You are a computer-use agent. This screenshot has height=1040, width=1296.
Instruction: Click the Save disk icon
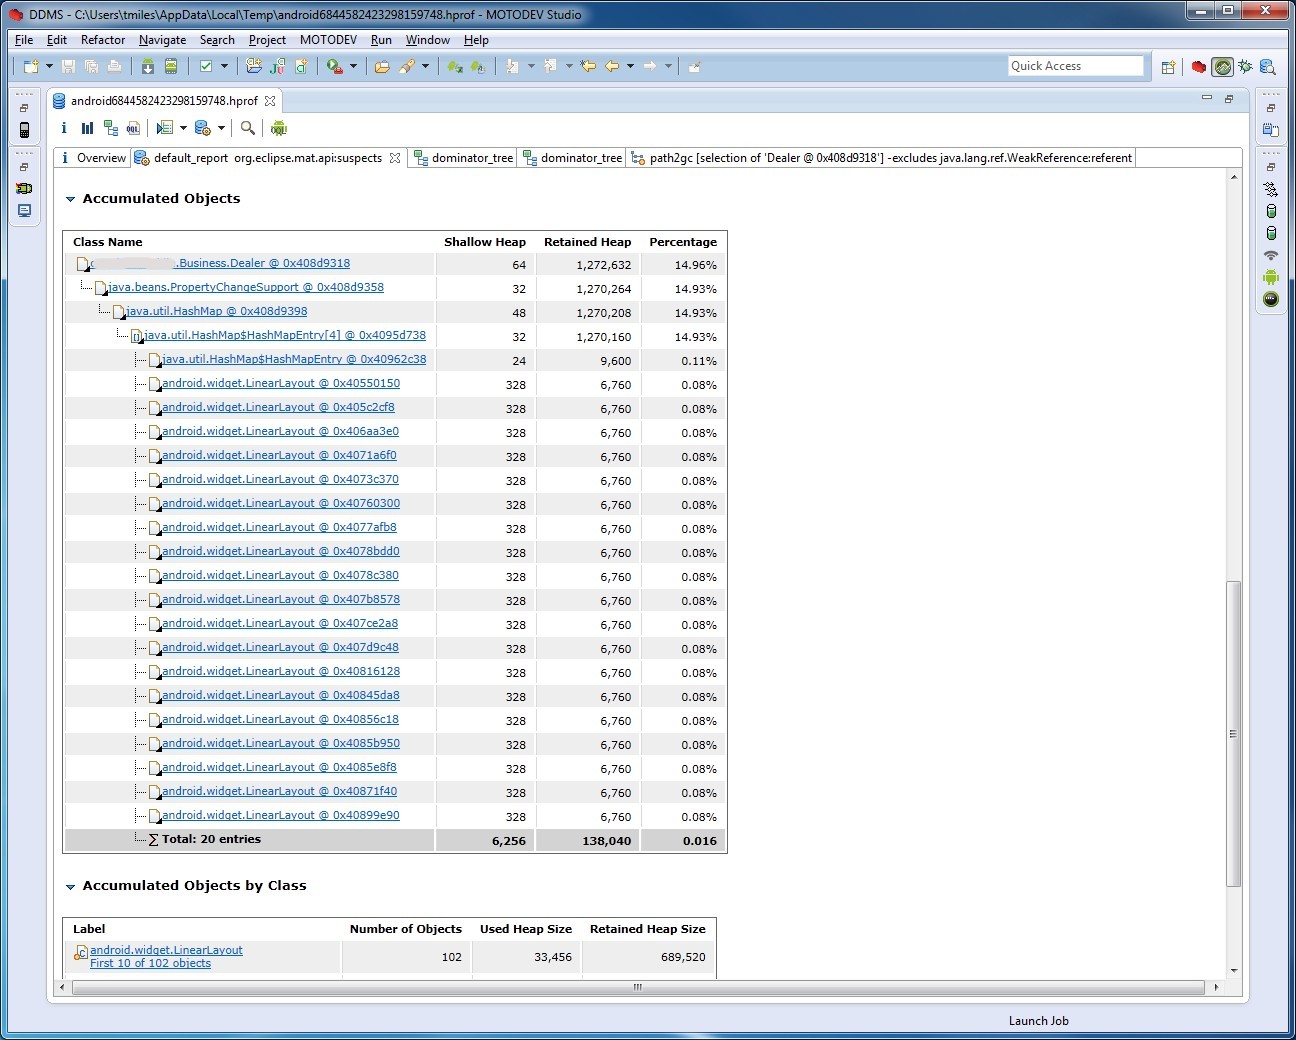pyautogui.click(x=68, y=66)
